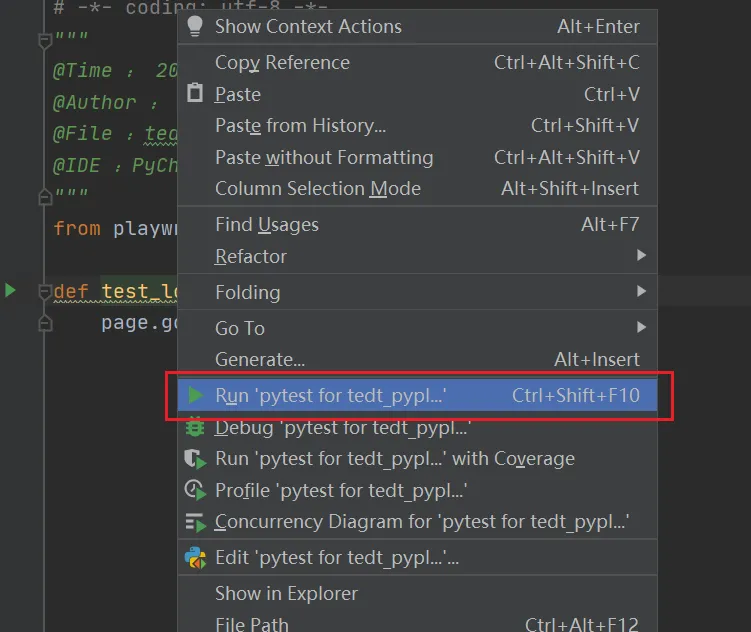Select File Path menu entry
Image resolution: width=751 pixels, height=632 pixels.
(x=417, y=623)
